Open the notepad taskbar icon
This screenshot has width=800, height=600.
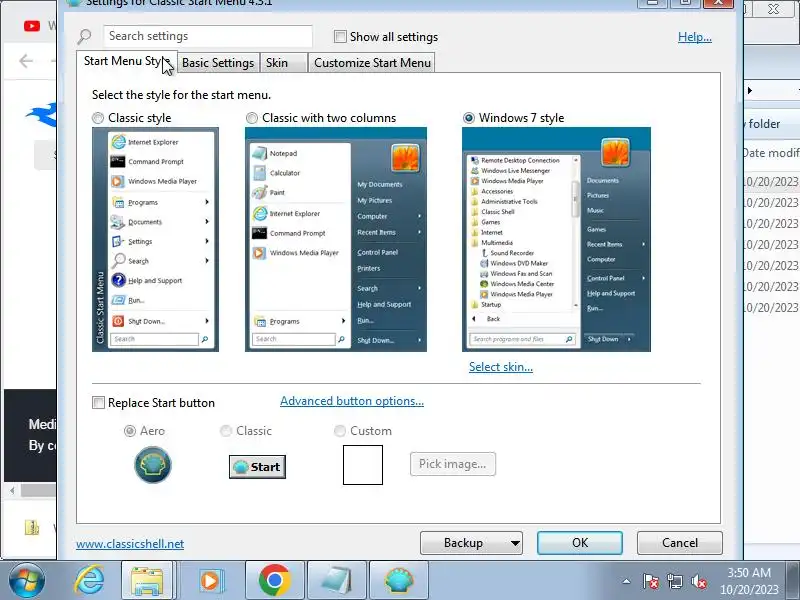pyautogui.click(x=337, y=581)
